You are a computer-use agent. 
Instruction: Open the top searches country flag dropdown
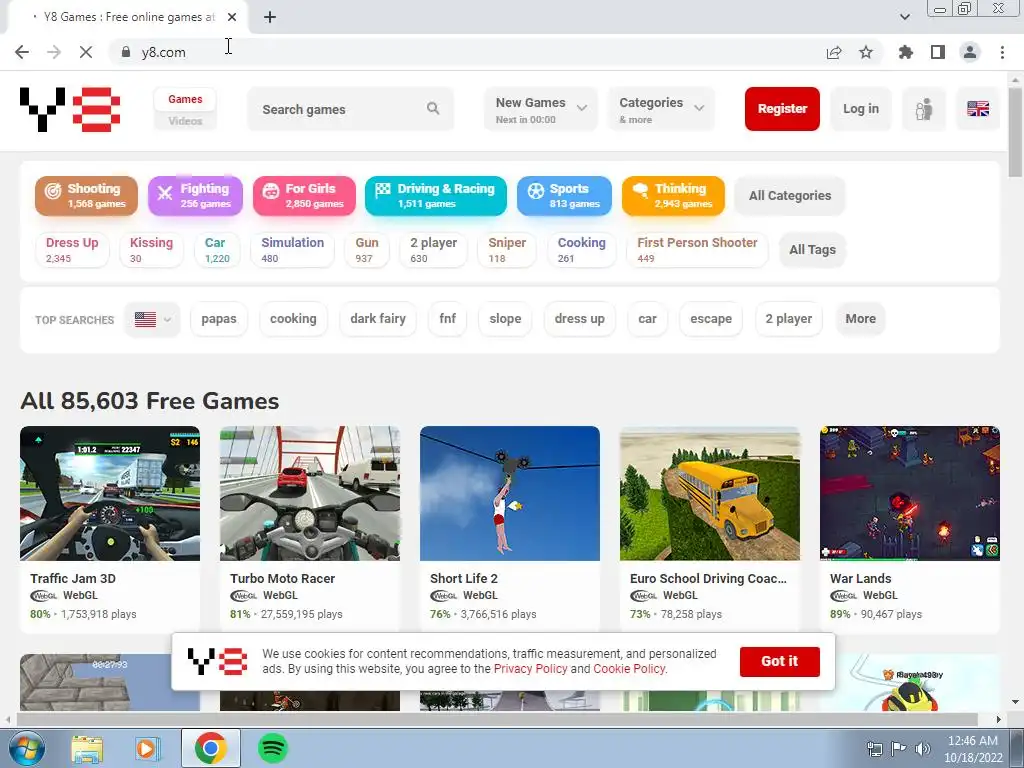tap(152, 319)
